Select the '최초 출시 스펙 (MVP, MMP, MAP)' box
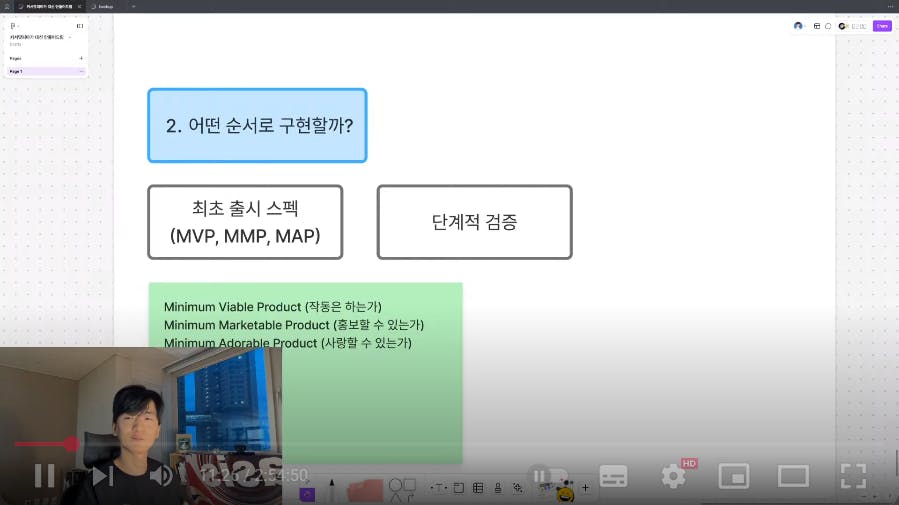Image resolution: width=899 pixels, height=505 pixels. tap(245, 222)
